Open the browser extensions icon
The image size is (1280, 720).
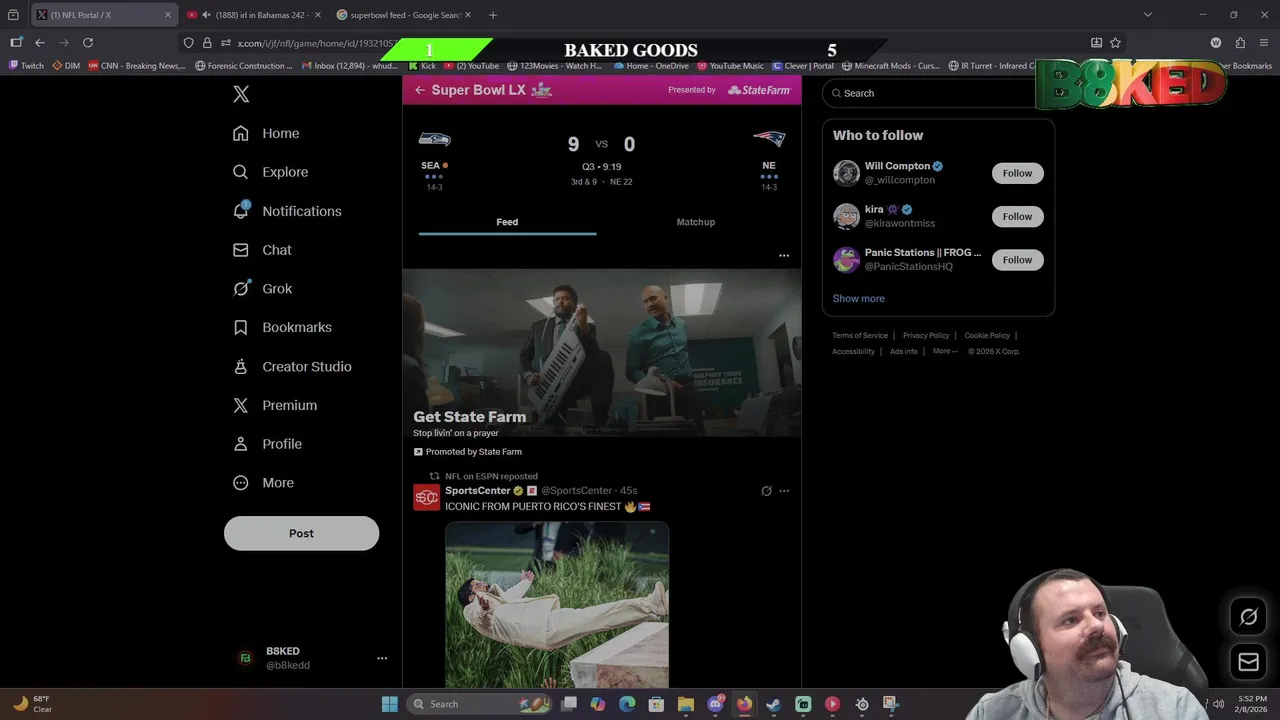pos(1240,43)
